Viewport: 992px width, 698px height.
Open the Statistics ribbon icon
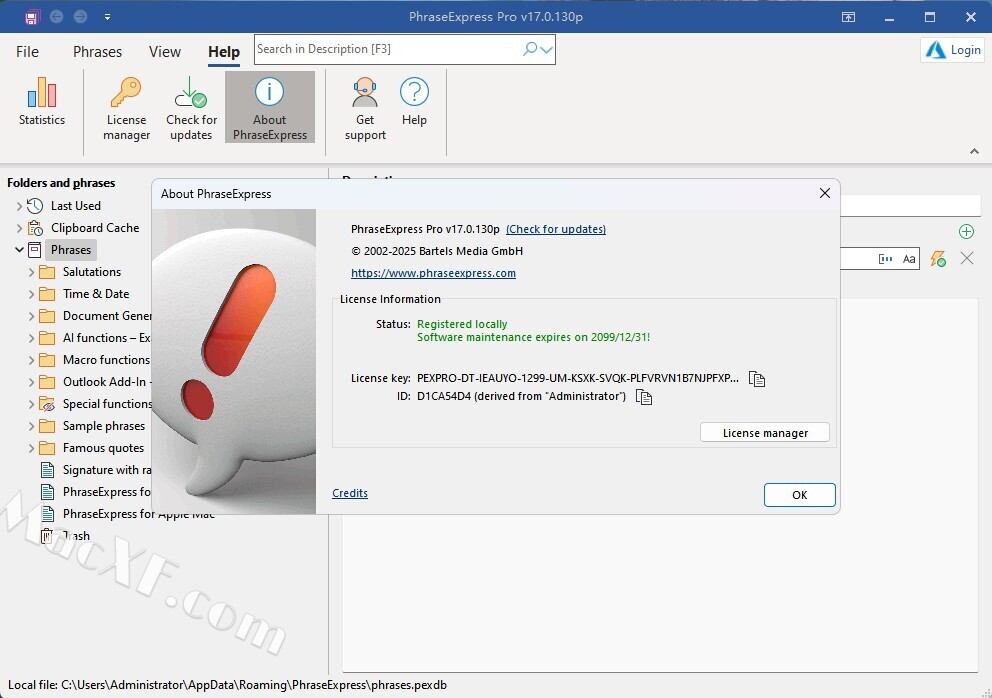tap(42, 102)
